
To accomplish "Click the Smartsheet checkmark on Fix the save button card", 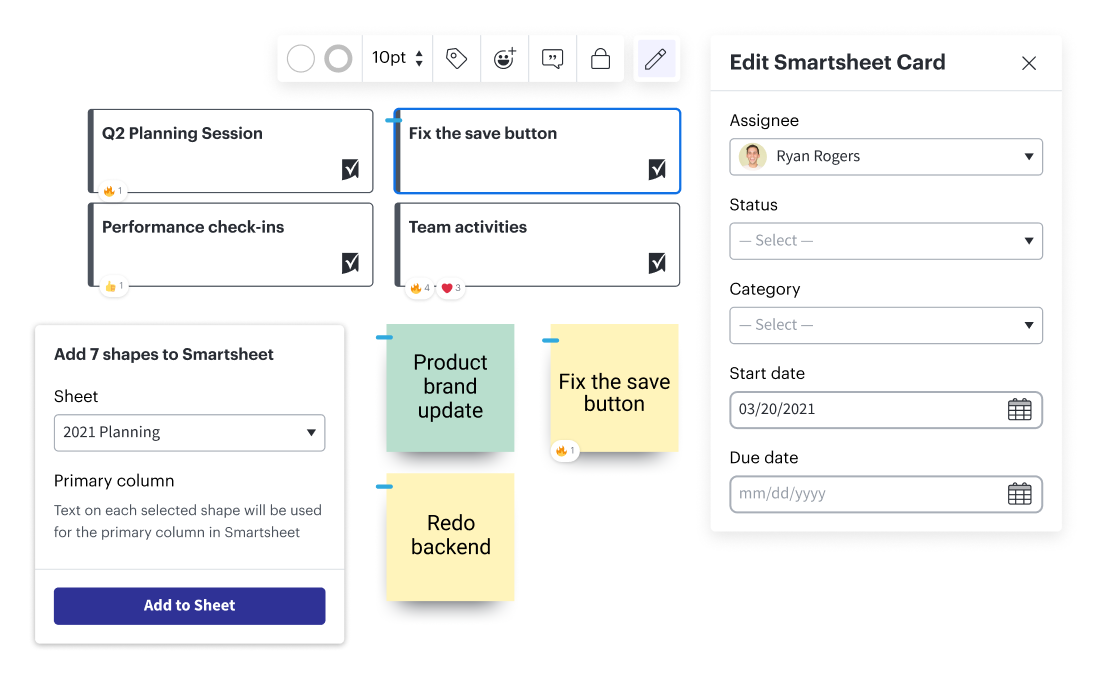I will click(x=657, y=170).
